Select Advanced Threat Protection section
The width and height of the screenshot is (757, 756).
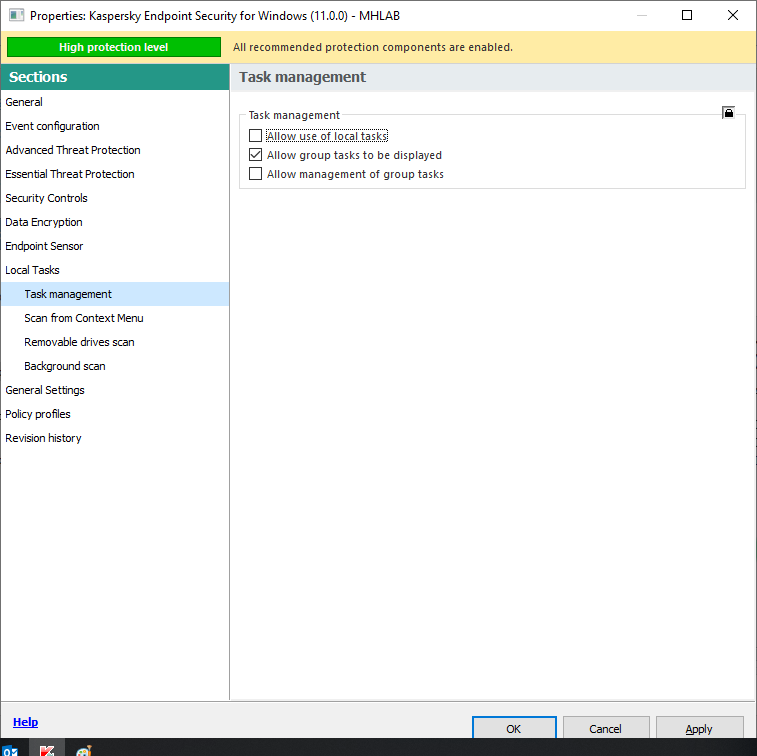click(x=115, y=150)
